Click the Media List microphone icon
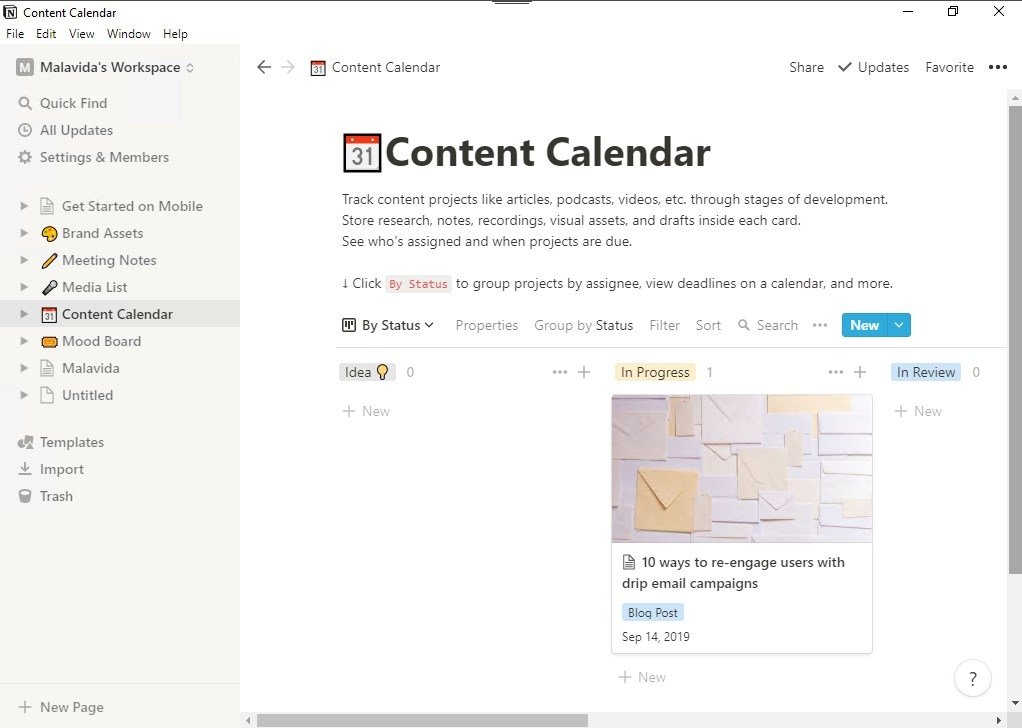This screenshot has width=1022, height=728. [x=49, y=287]
